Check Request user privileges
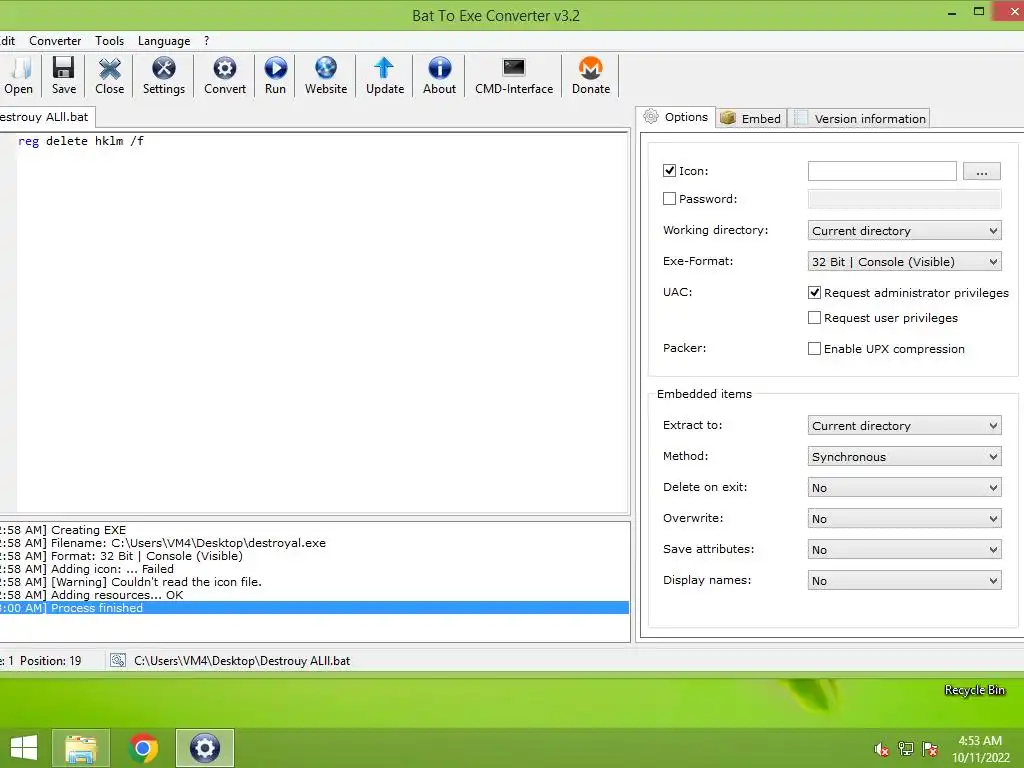The width and height of the screenshot is (1024, 768). pyautogui.click(x=814, y=318)
